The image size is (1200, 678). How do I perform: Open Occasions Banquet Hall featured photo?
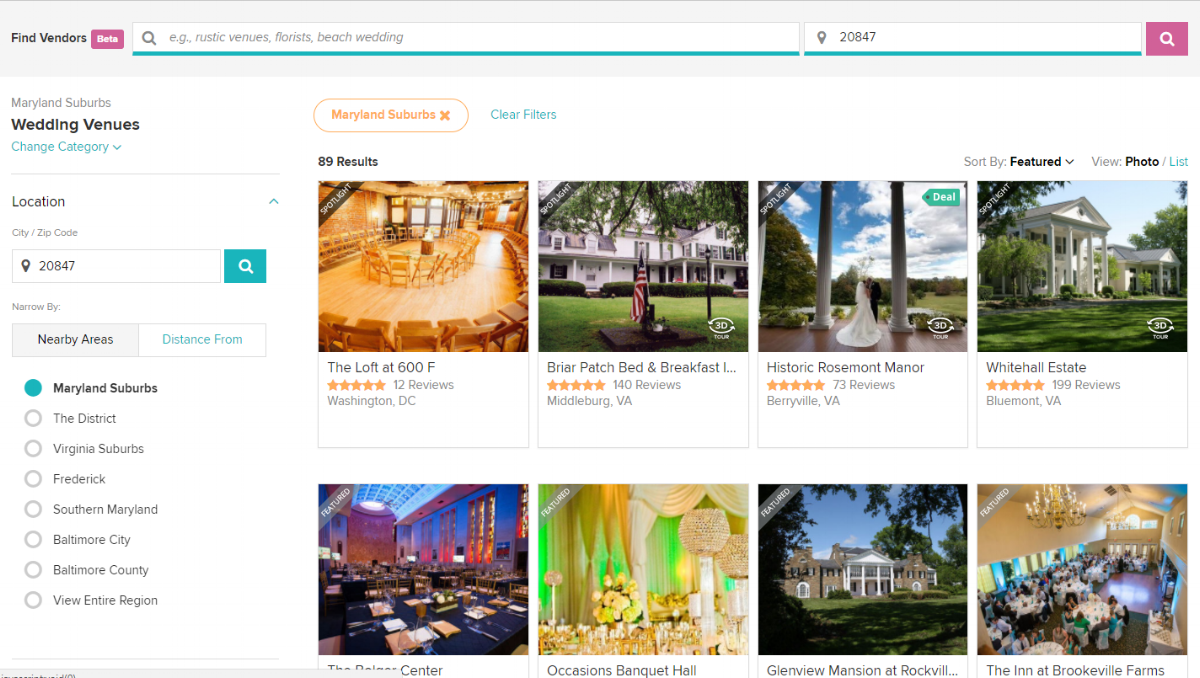tap(643, 570)
